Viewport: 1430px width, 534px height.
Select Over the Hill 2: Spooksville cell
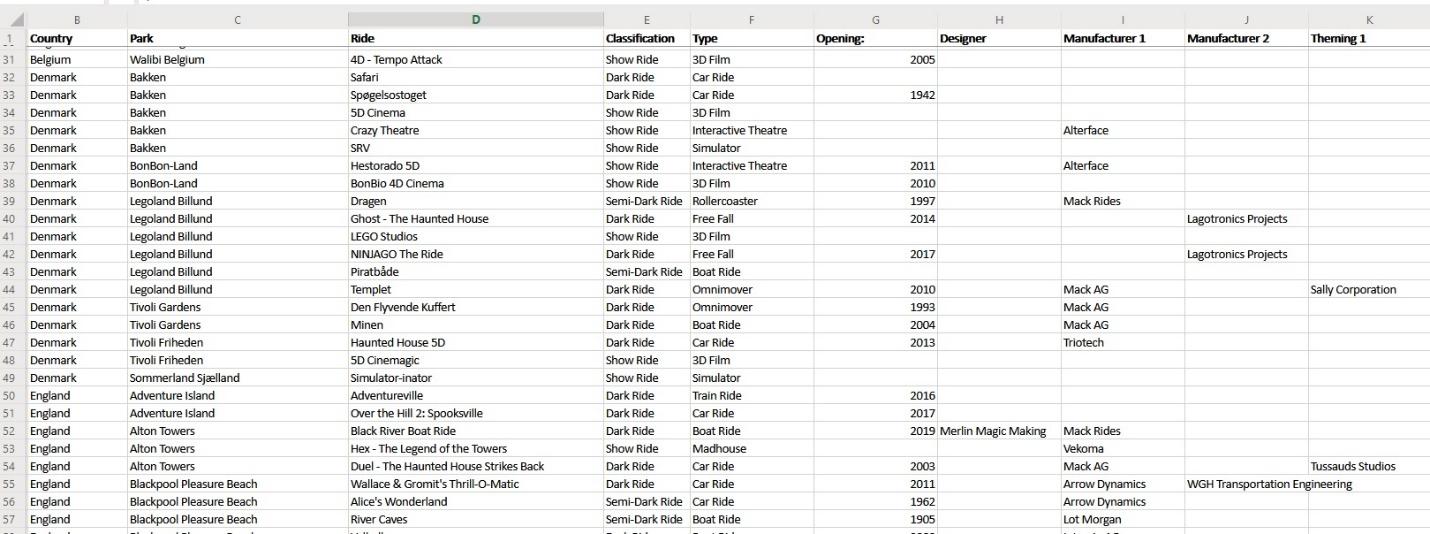coord(476,413)
